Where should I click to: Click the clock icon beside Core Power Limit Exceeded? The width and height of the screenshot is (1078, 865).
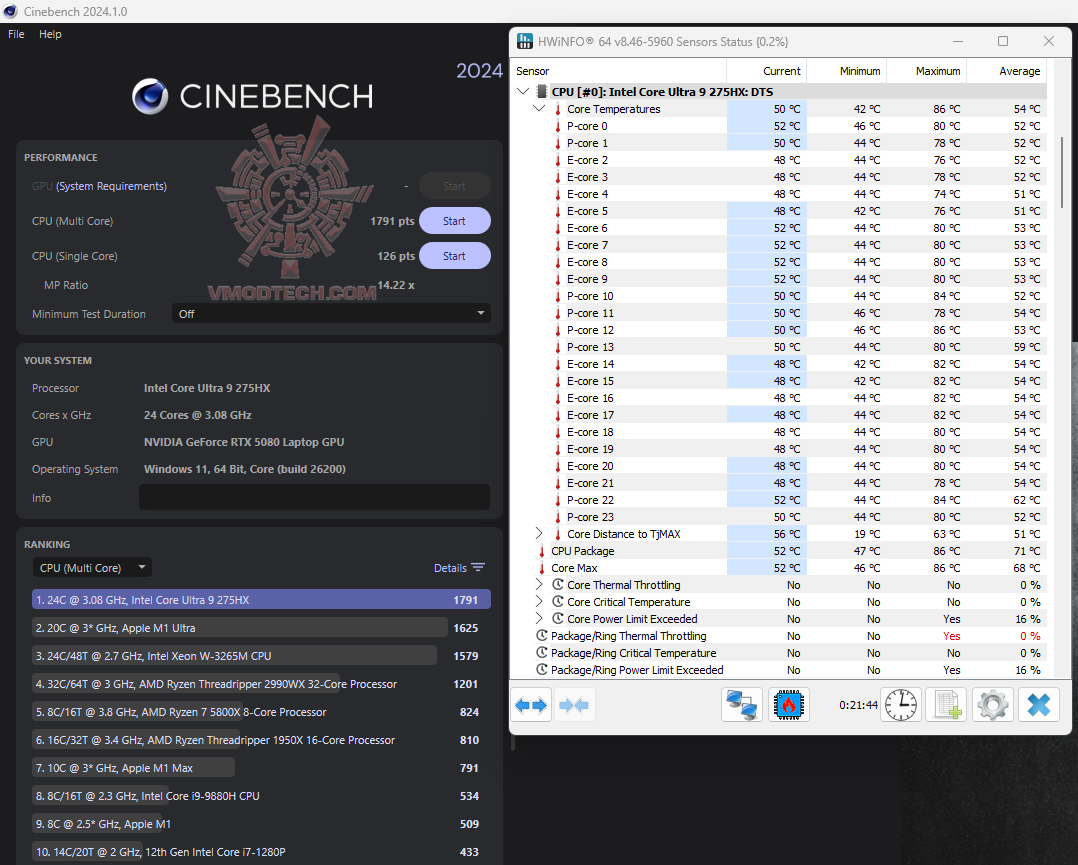pos(558,619)
